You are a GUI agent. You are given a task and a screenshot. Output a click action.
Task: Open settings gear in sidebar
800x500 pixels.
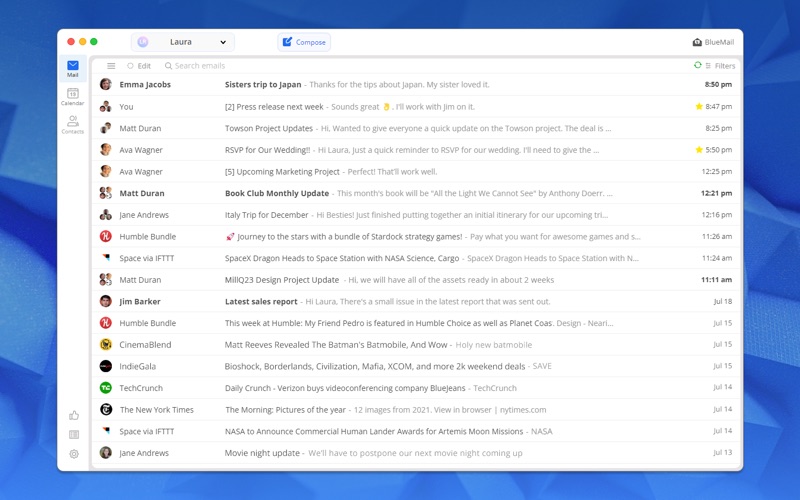pos(74,454)
